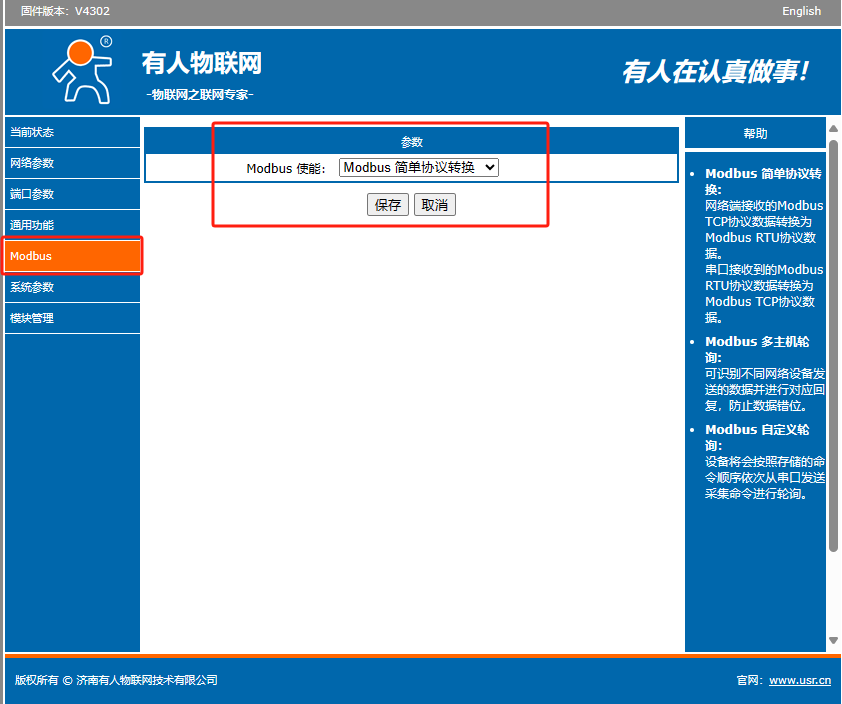Click the 保存 button

click(388, 205)
